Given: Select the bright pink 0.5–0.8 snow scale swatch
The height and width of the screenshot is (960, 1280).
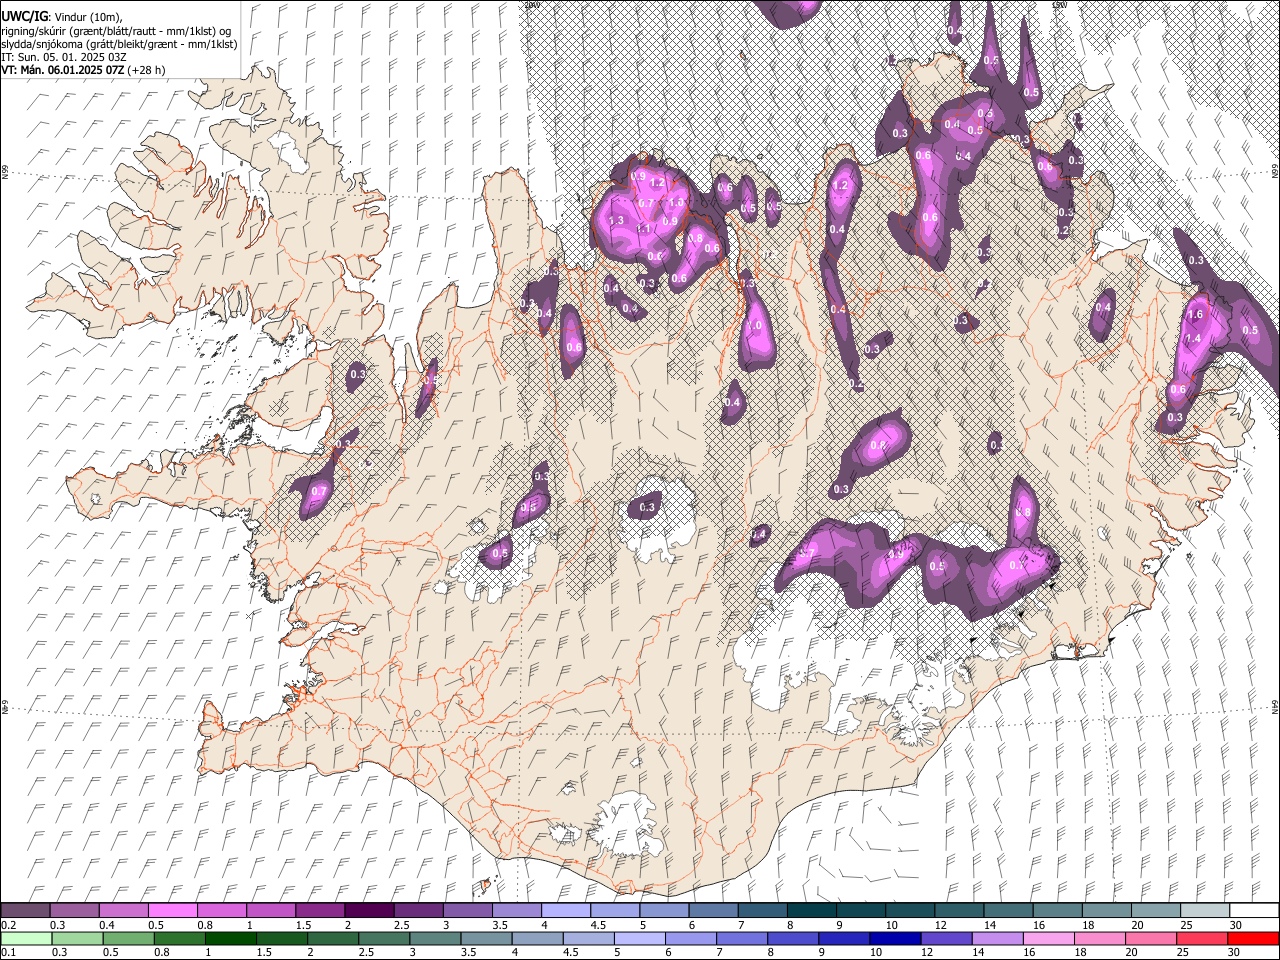Looking at the screenshot, I should coord(172,910).
